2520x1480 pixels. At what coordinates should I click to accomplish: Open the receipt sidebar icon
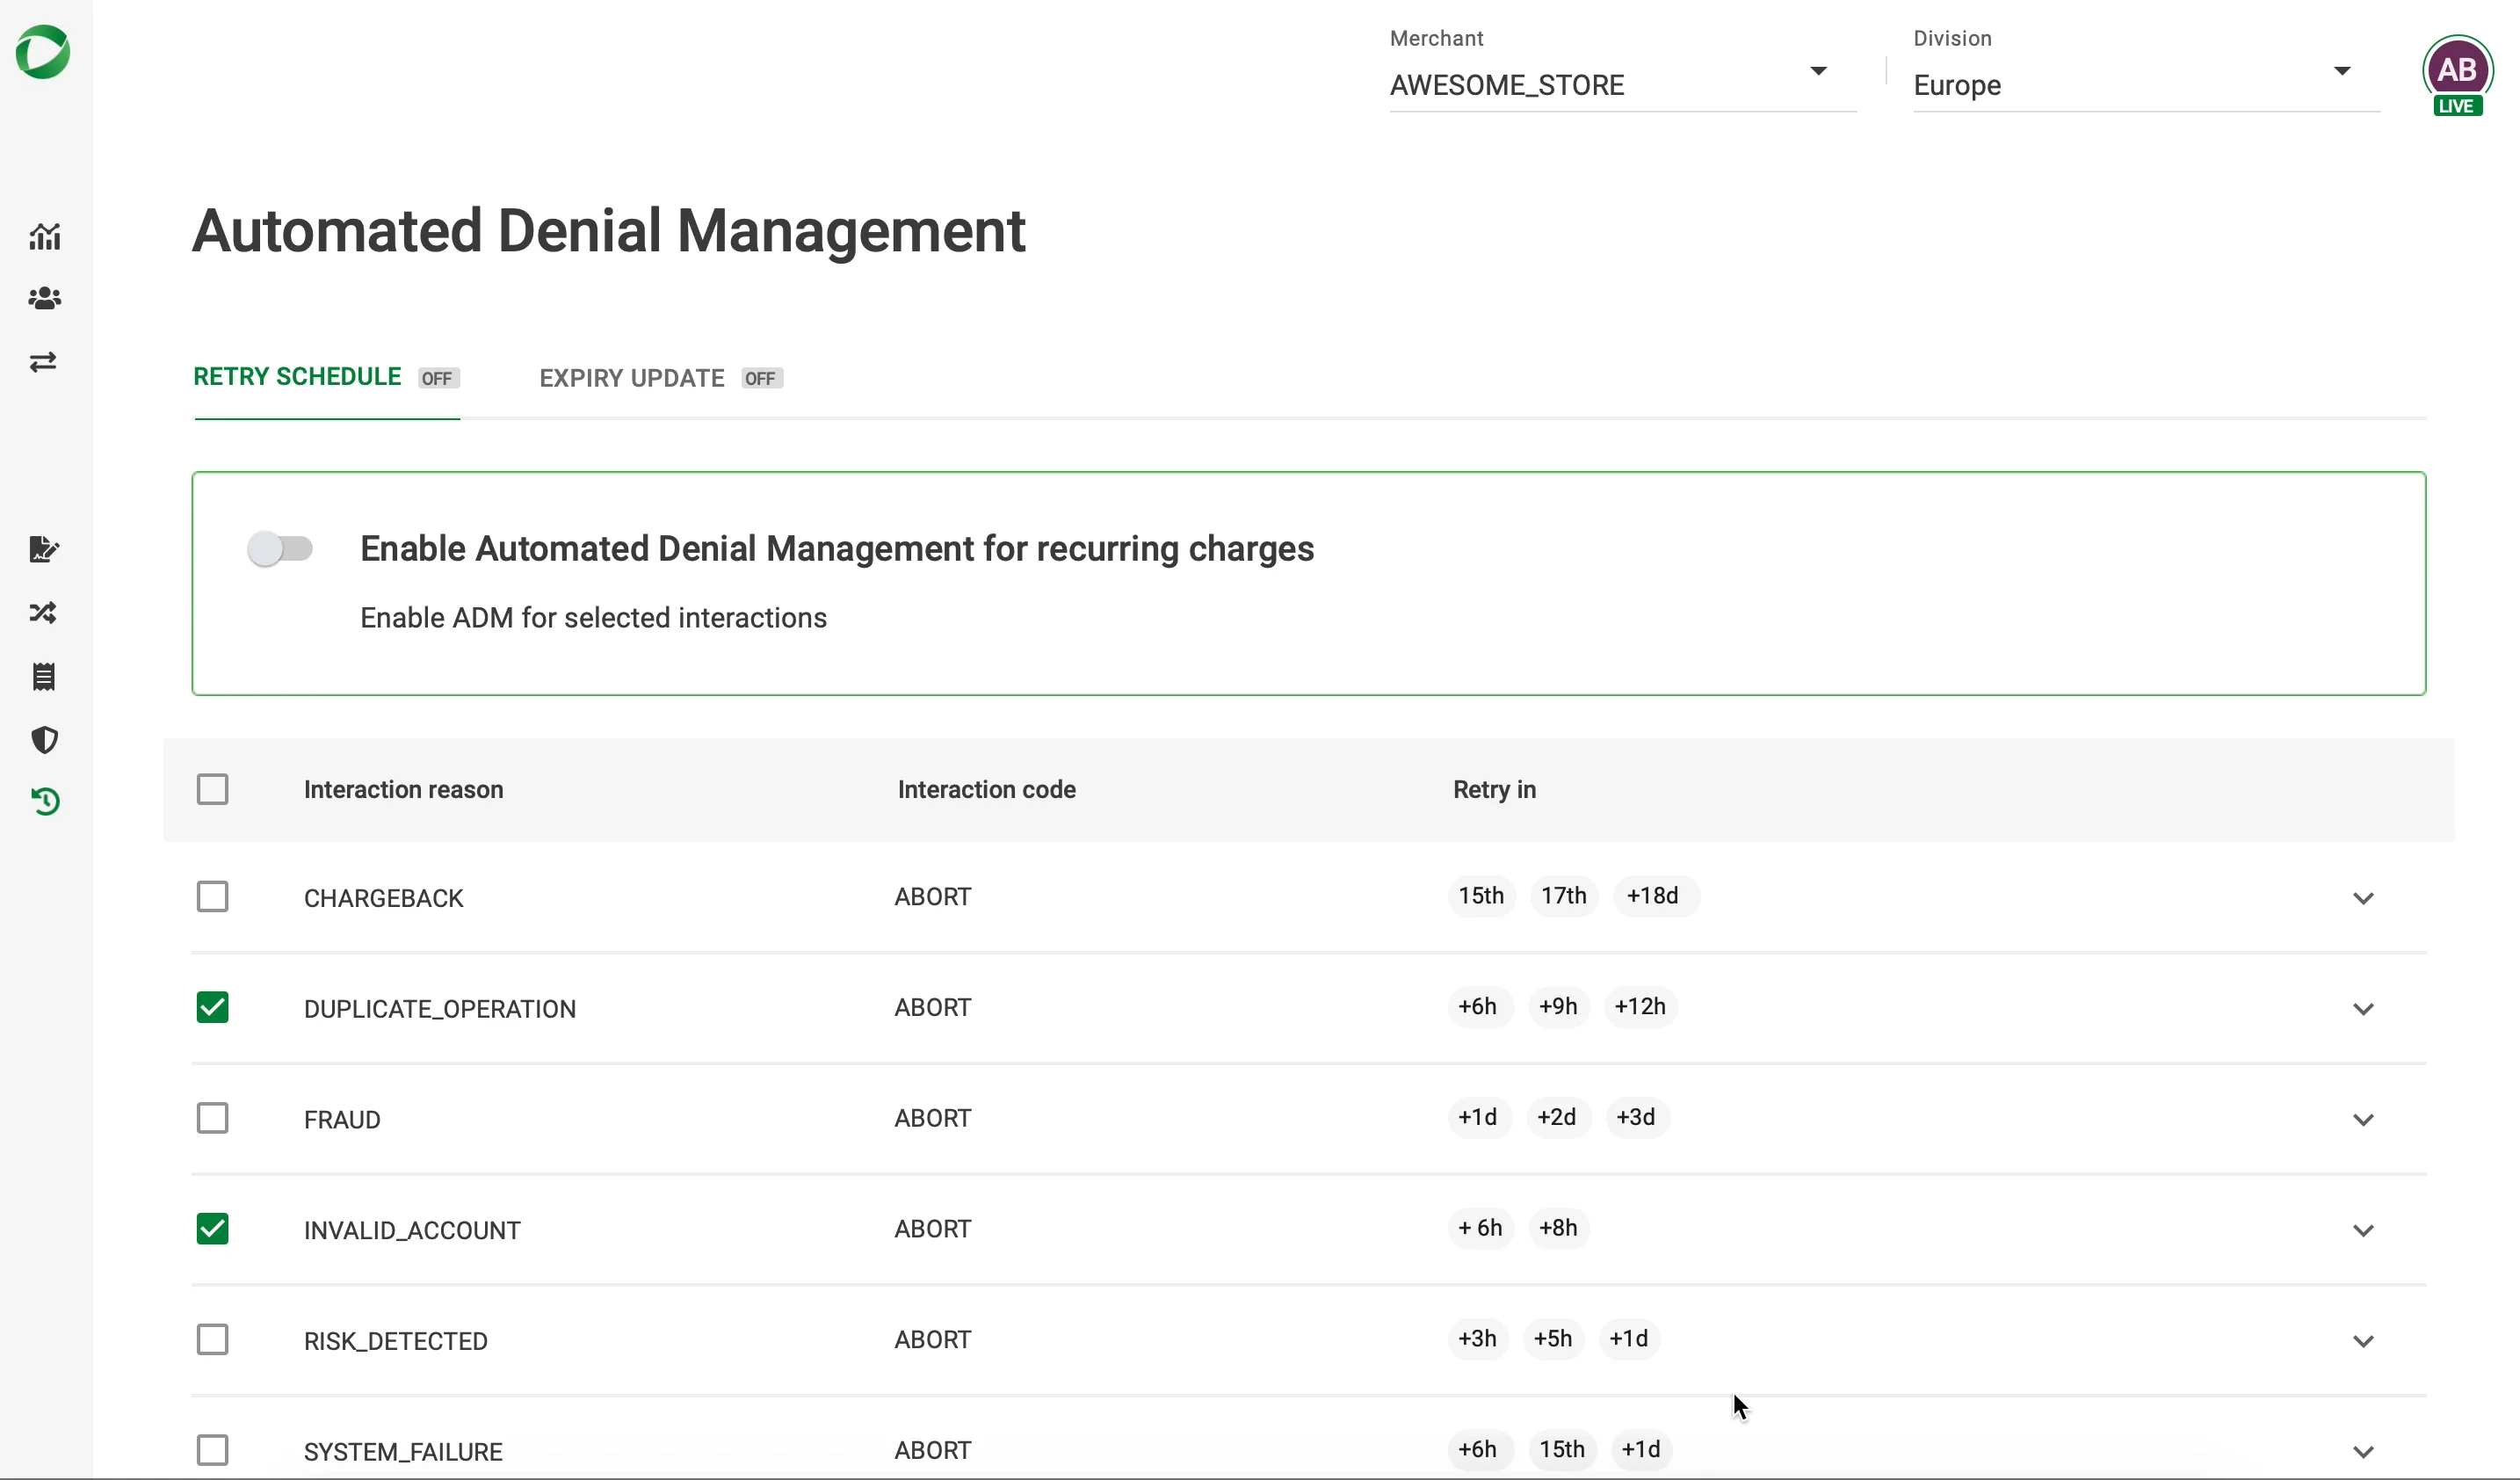[x=44, y=676]
